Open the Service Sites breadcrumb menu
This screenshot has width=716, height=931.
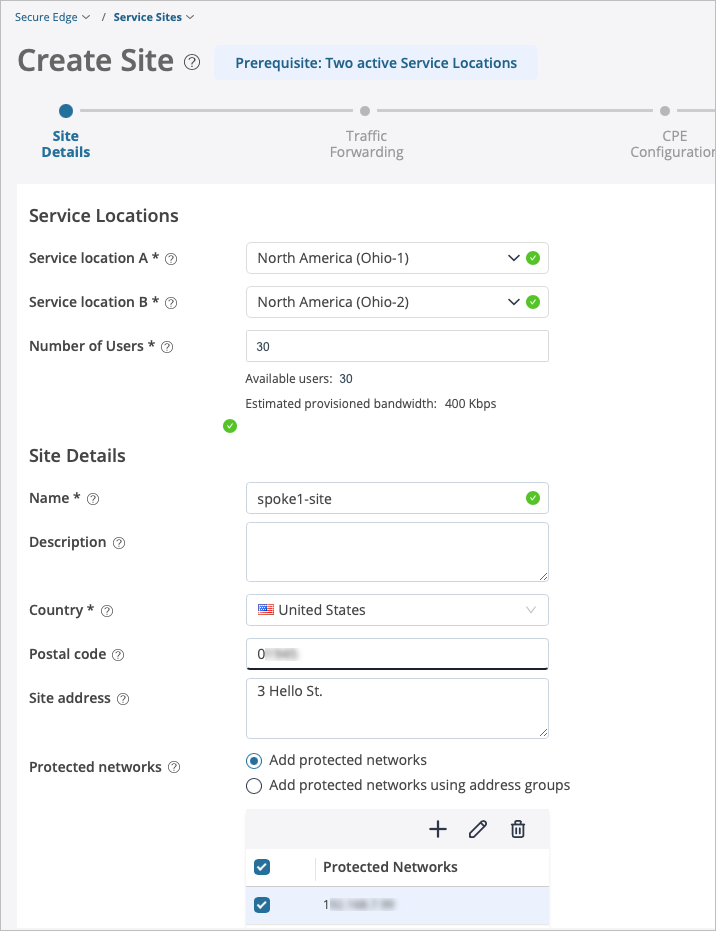[x=154, y=17]
